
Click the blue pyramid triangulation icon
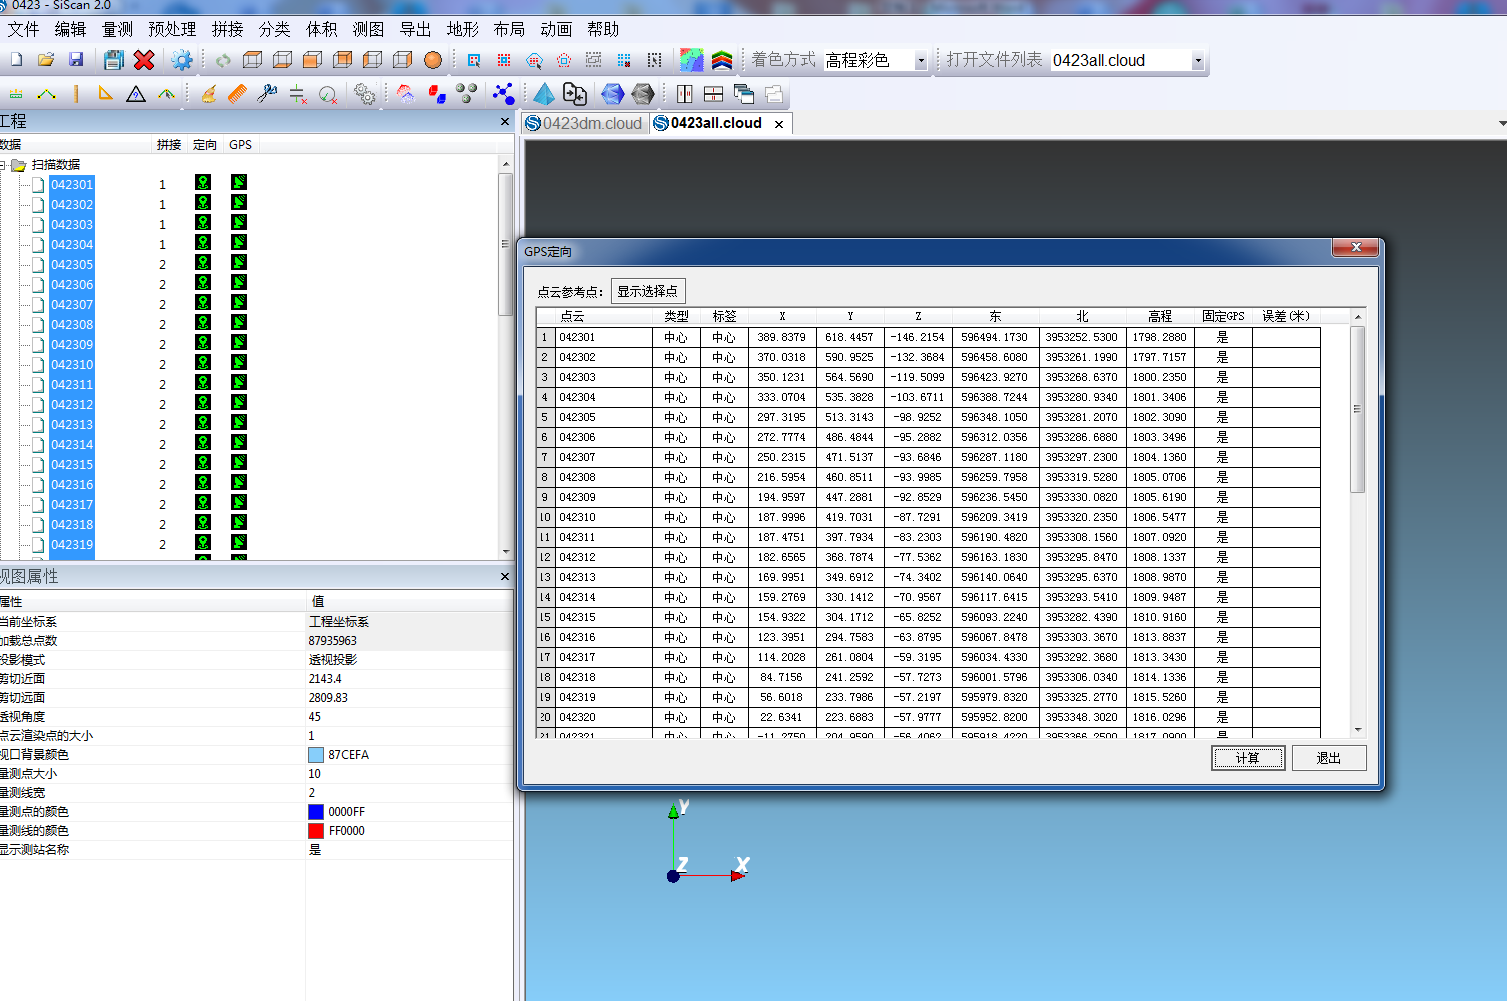543,94
